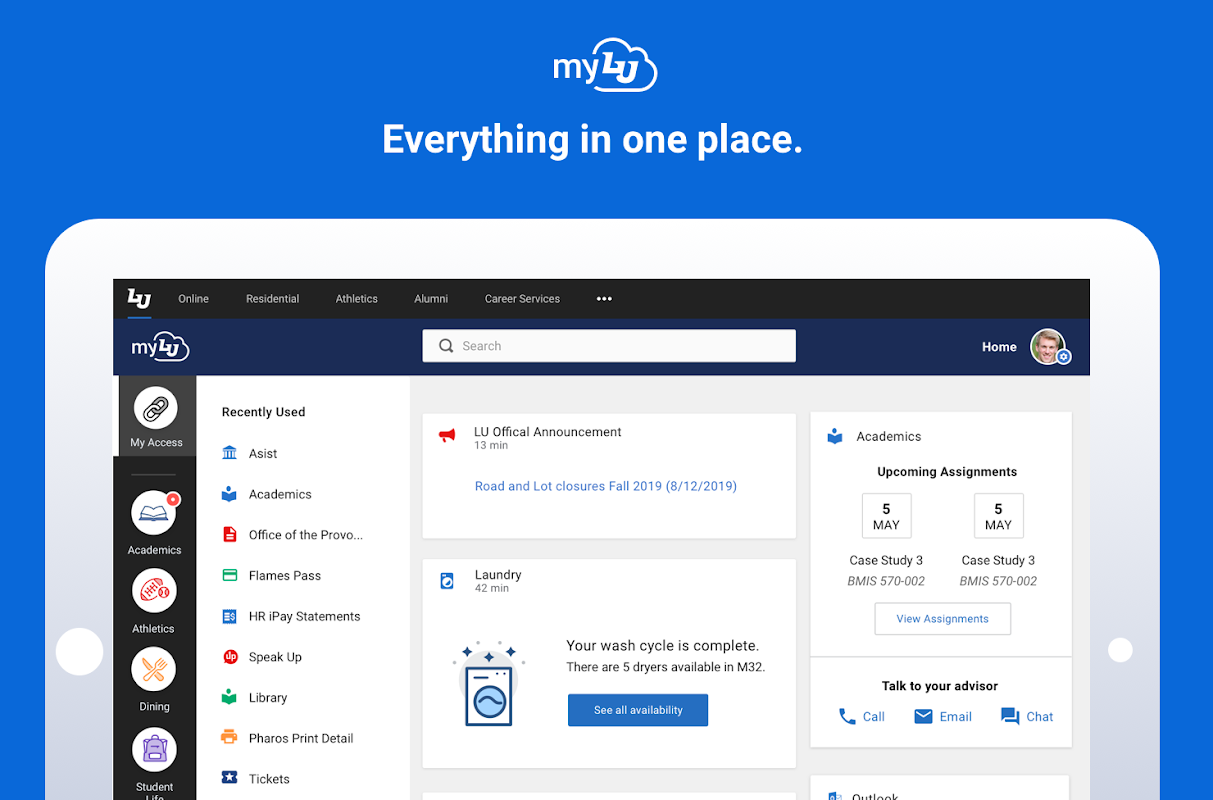
Task: Click the Upcoming Assignments heading
Action: pyautogui.click(x=947, y=471)
